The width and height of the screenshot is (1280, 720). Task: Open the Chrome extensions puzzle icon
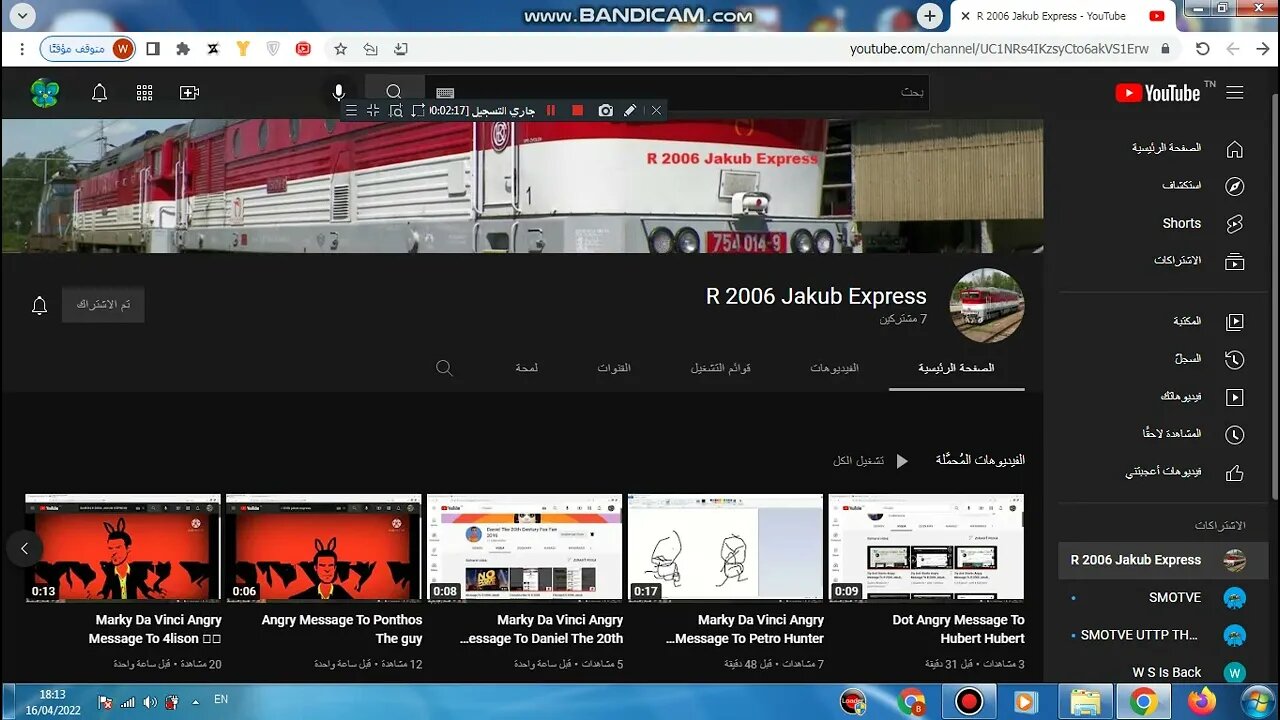point(182,48)
